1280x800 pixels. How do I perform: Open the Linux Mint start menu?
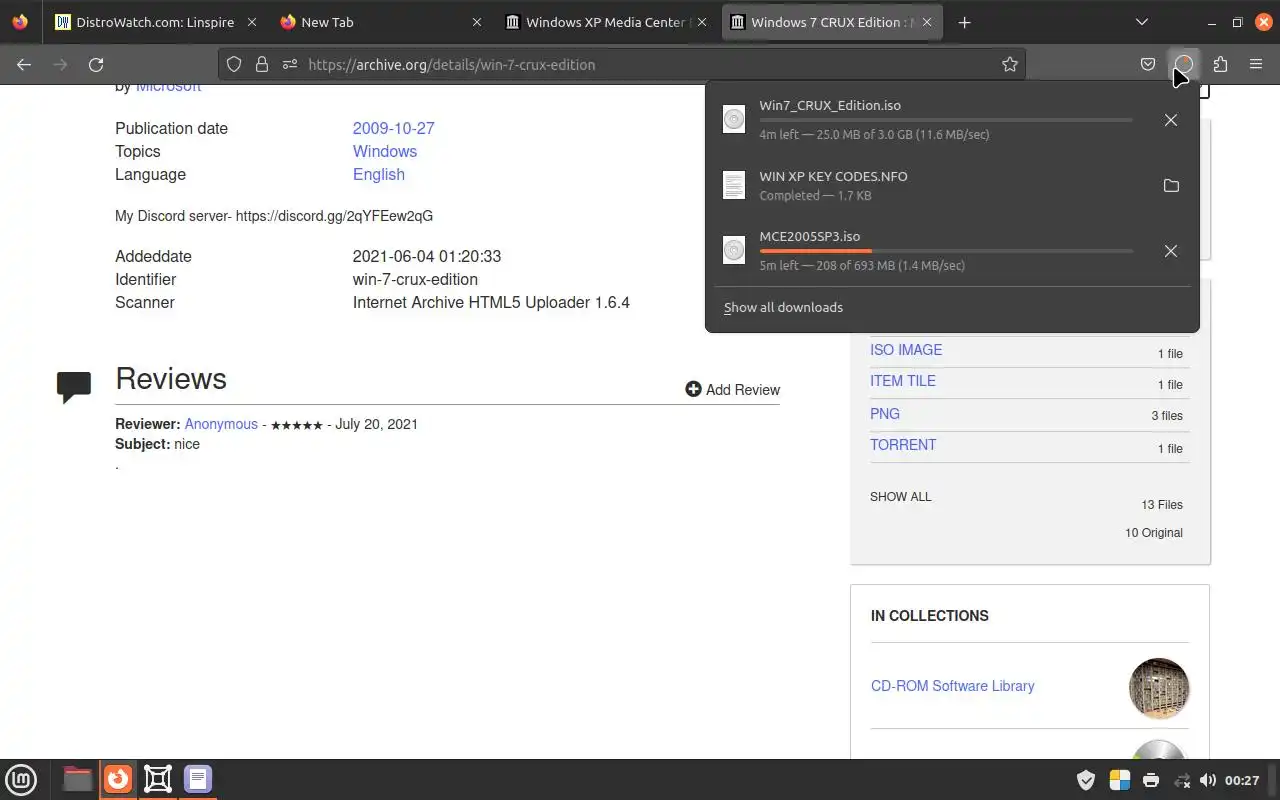click(x=21, y=779)
